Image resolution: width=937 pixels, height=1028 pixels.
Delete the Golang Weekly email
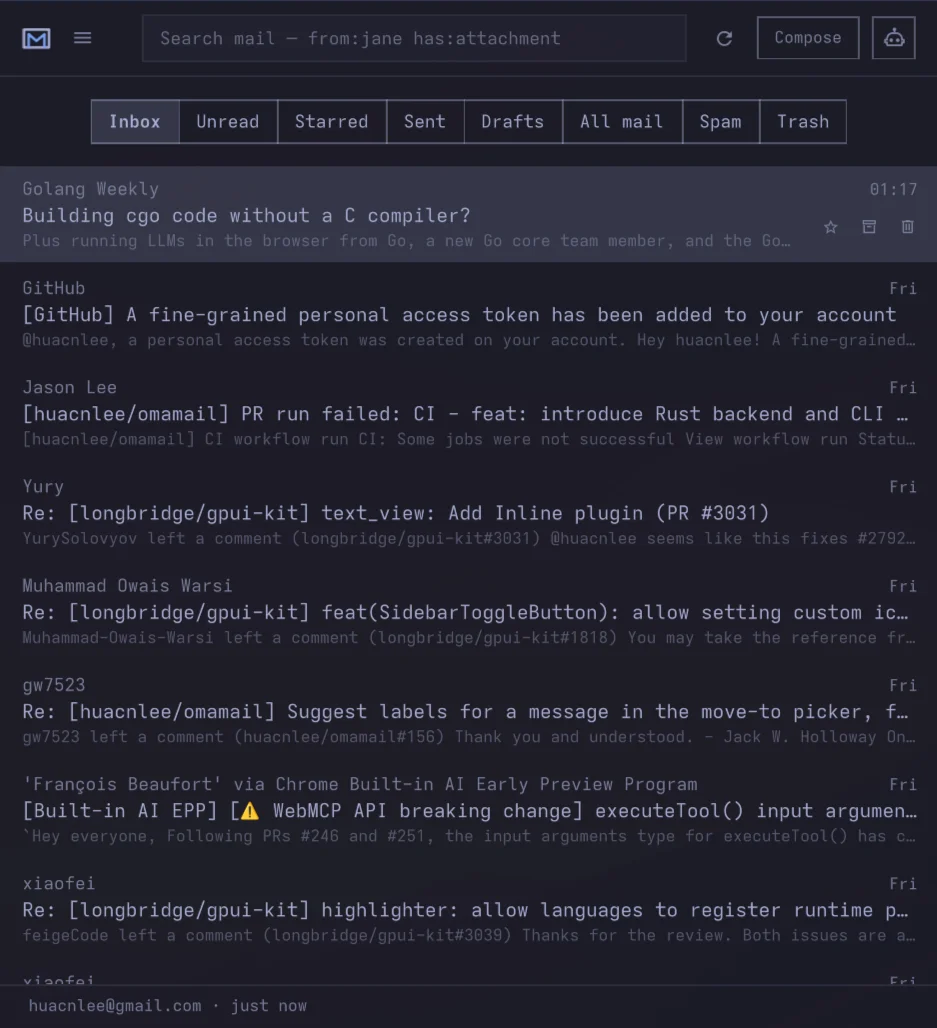click(907, 227)
